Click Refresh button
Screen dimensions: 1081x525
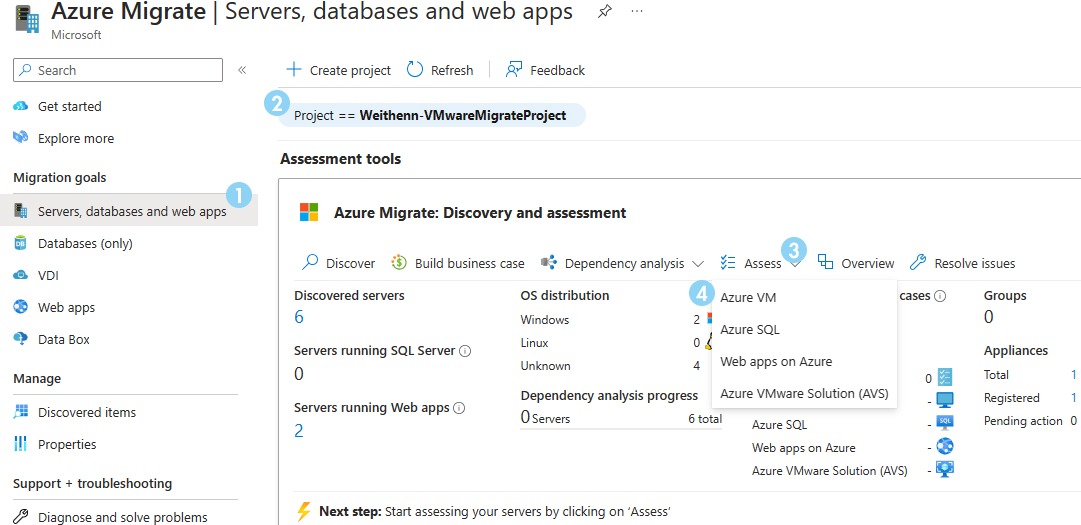(440, 70)
